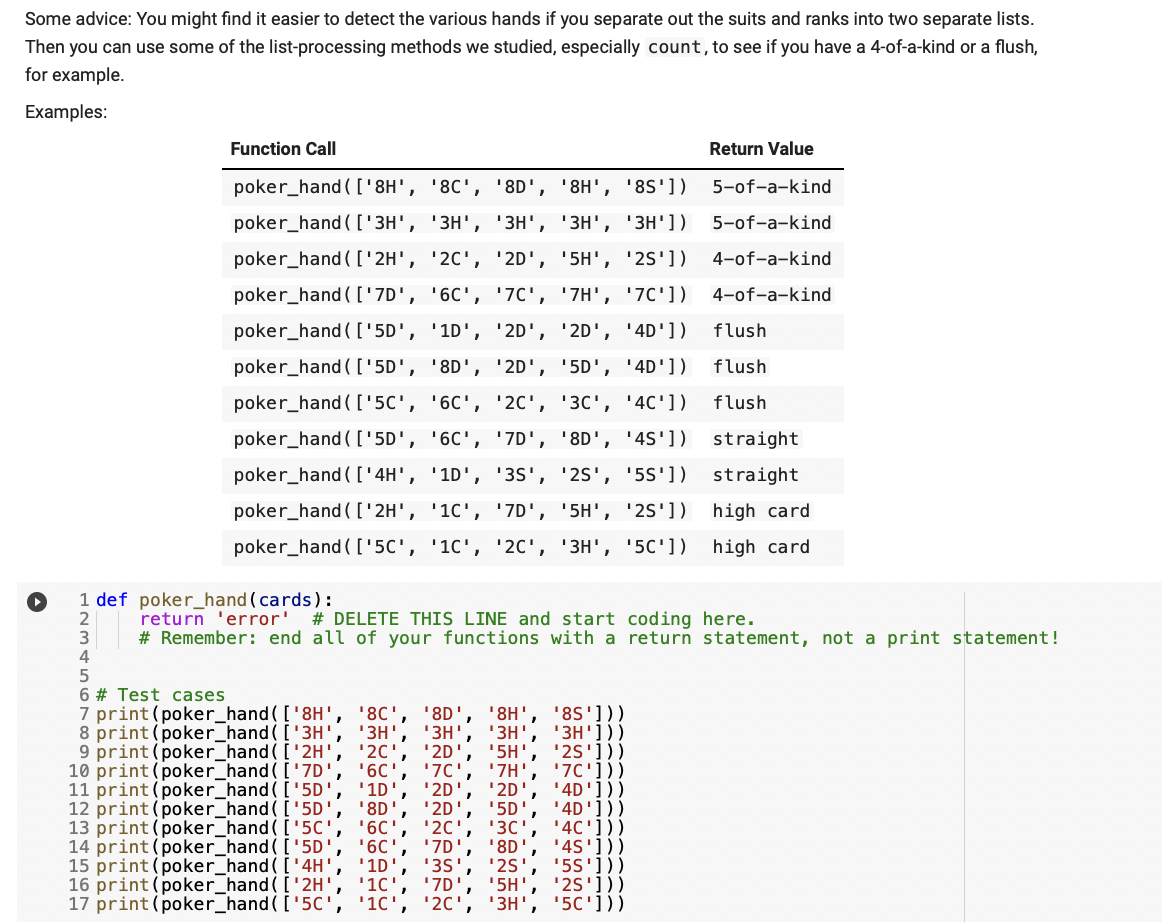Click '4-of-a-kind' return value in the 2H, 2C row
The image size is (1162, 922).
[771, 259]
